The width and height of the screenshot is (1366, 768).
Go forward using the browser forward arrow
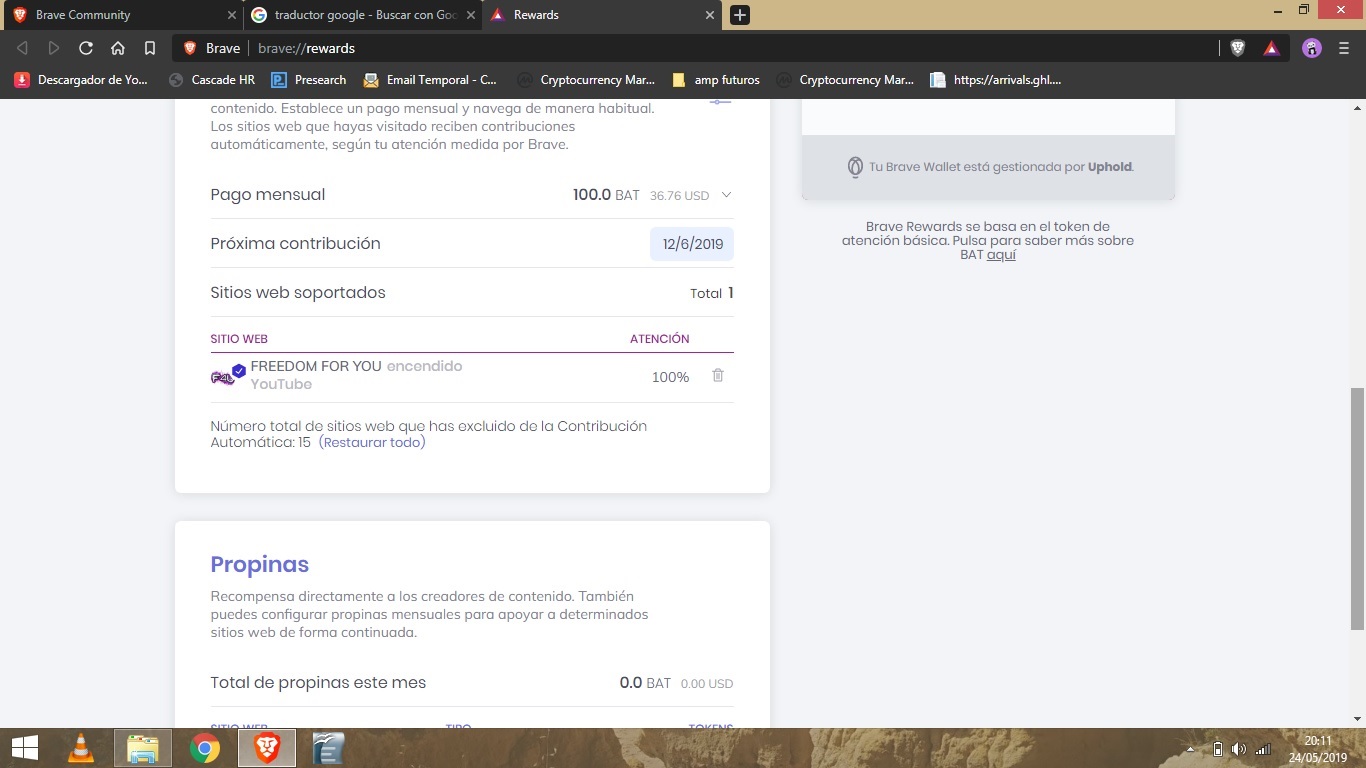[x=54, y=48]
